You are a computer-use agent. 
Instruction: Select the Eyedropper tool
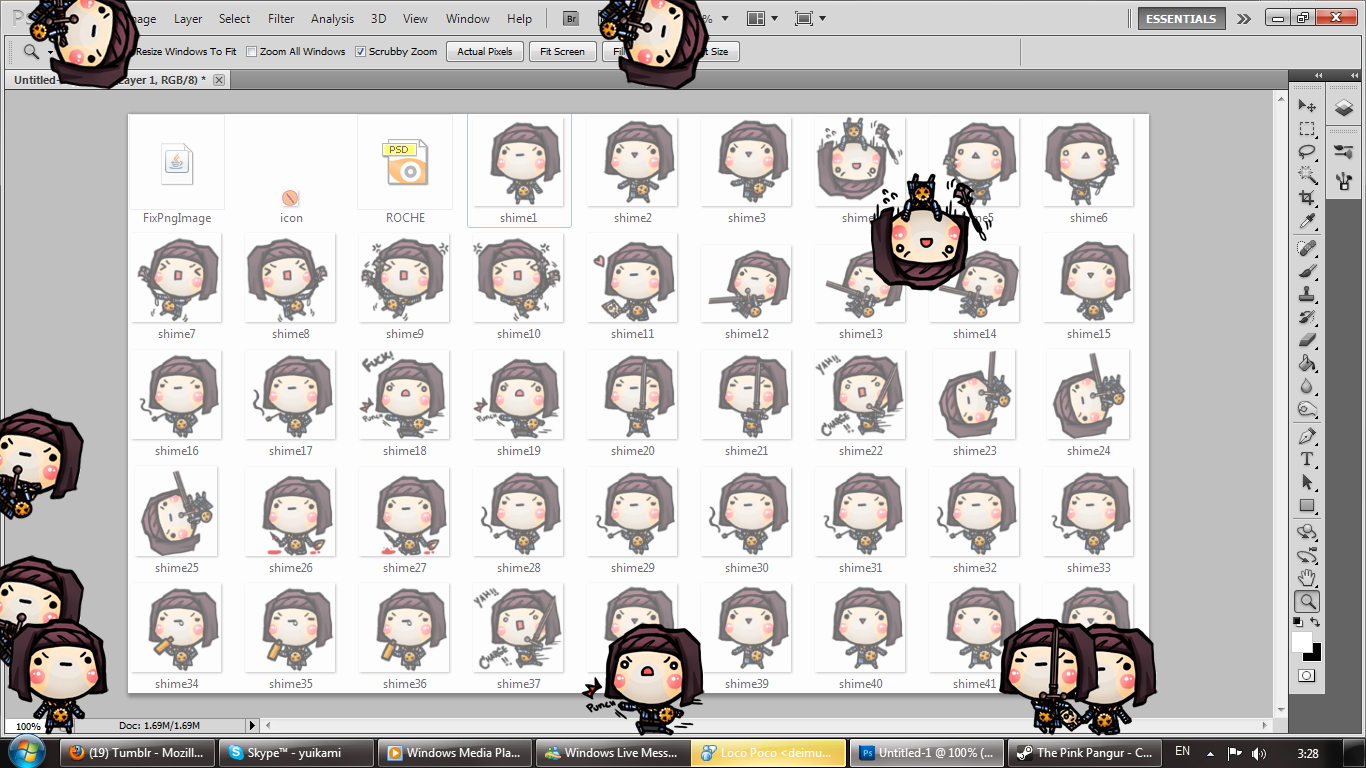pyautogui.click(x=1306, y=221)
